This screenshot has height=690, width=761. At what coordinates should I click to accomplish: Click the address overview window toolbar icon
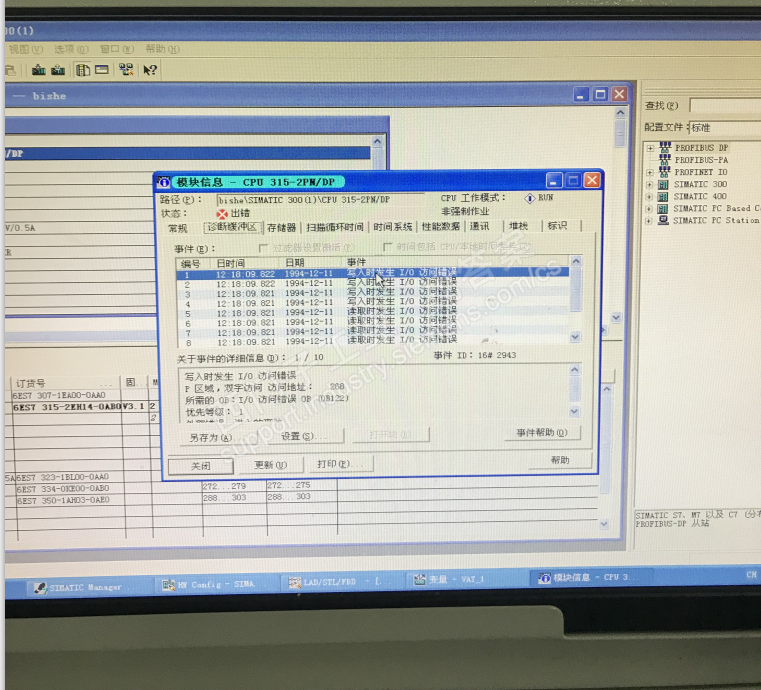[x=101, y=70]
